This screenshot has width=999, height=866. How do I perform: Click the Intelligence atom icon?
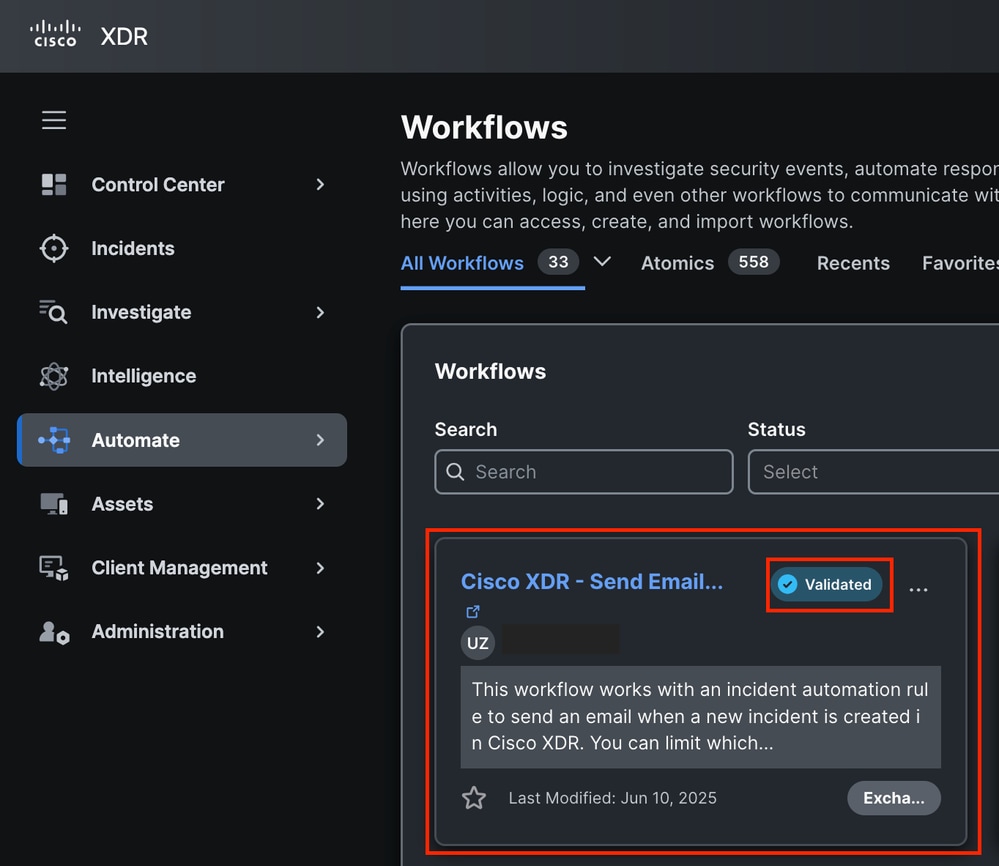[x=54, y=376]
